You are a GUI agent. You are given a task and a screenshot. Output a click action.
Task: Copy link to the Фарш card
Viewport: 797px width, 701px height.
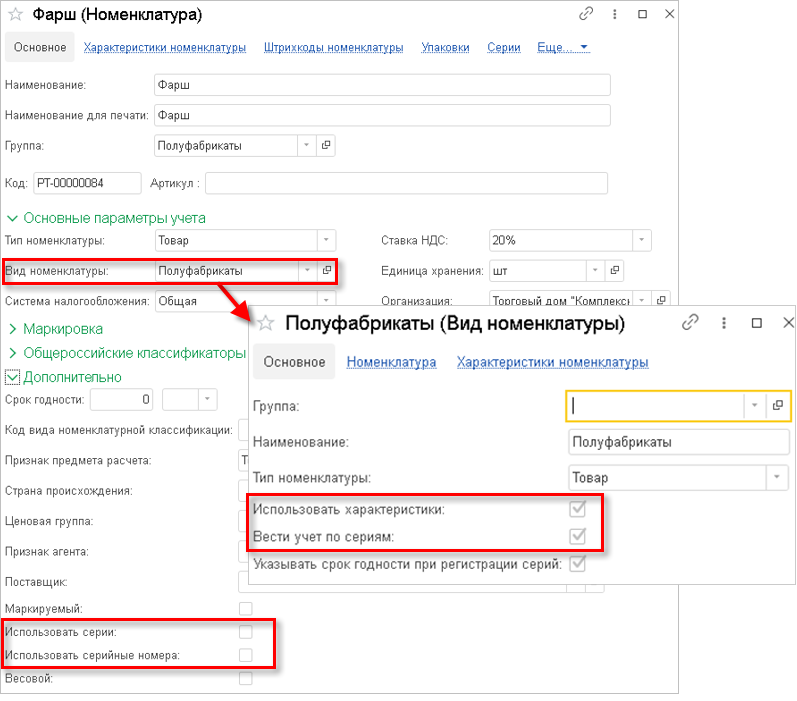point(586,15)
